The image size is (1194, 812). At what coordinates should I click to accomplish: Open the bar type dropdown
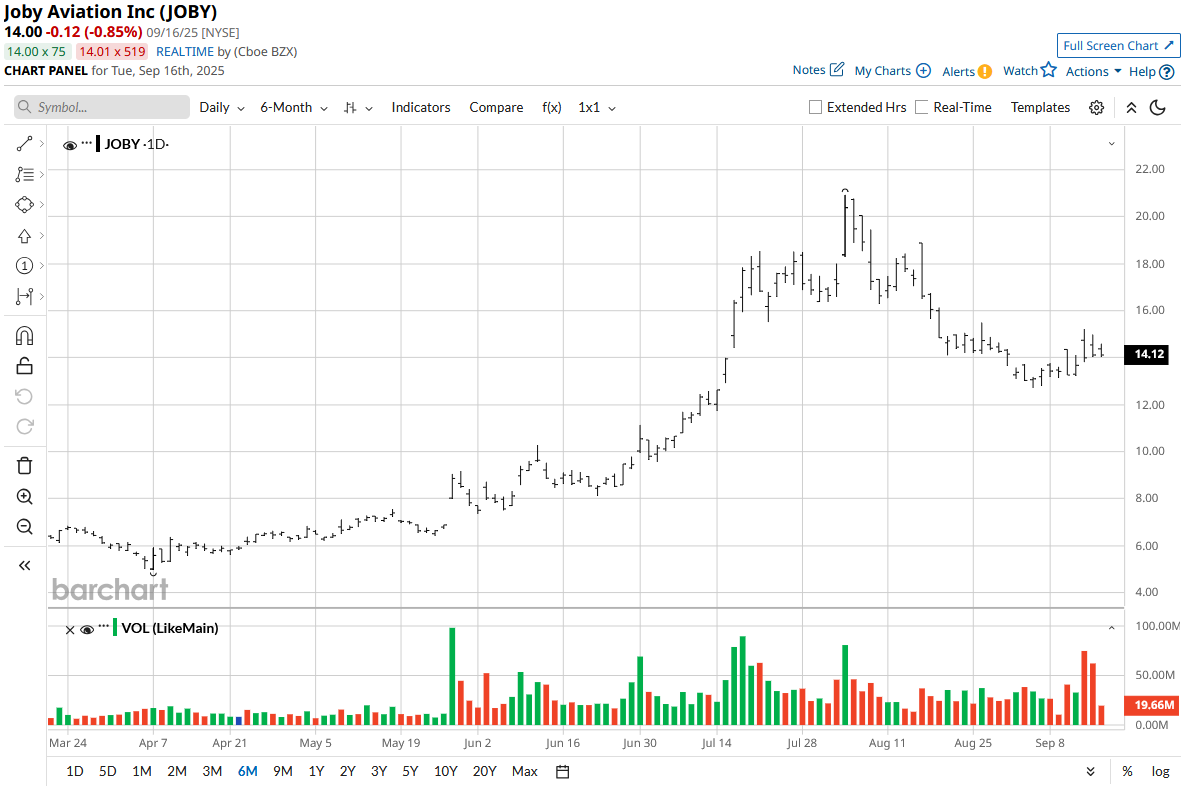[358, 107]
